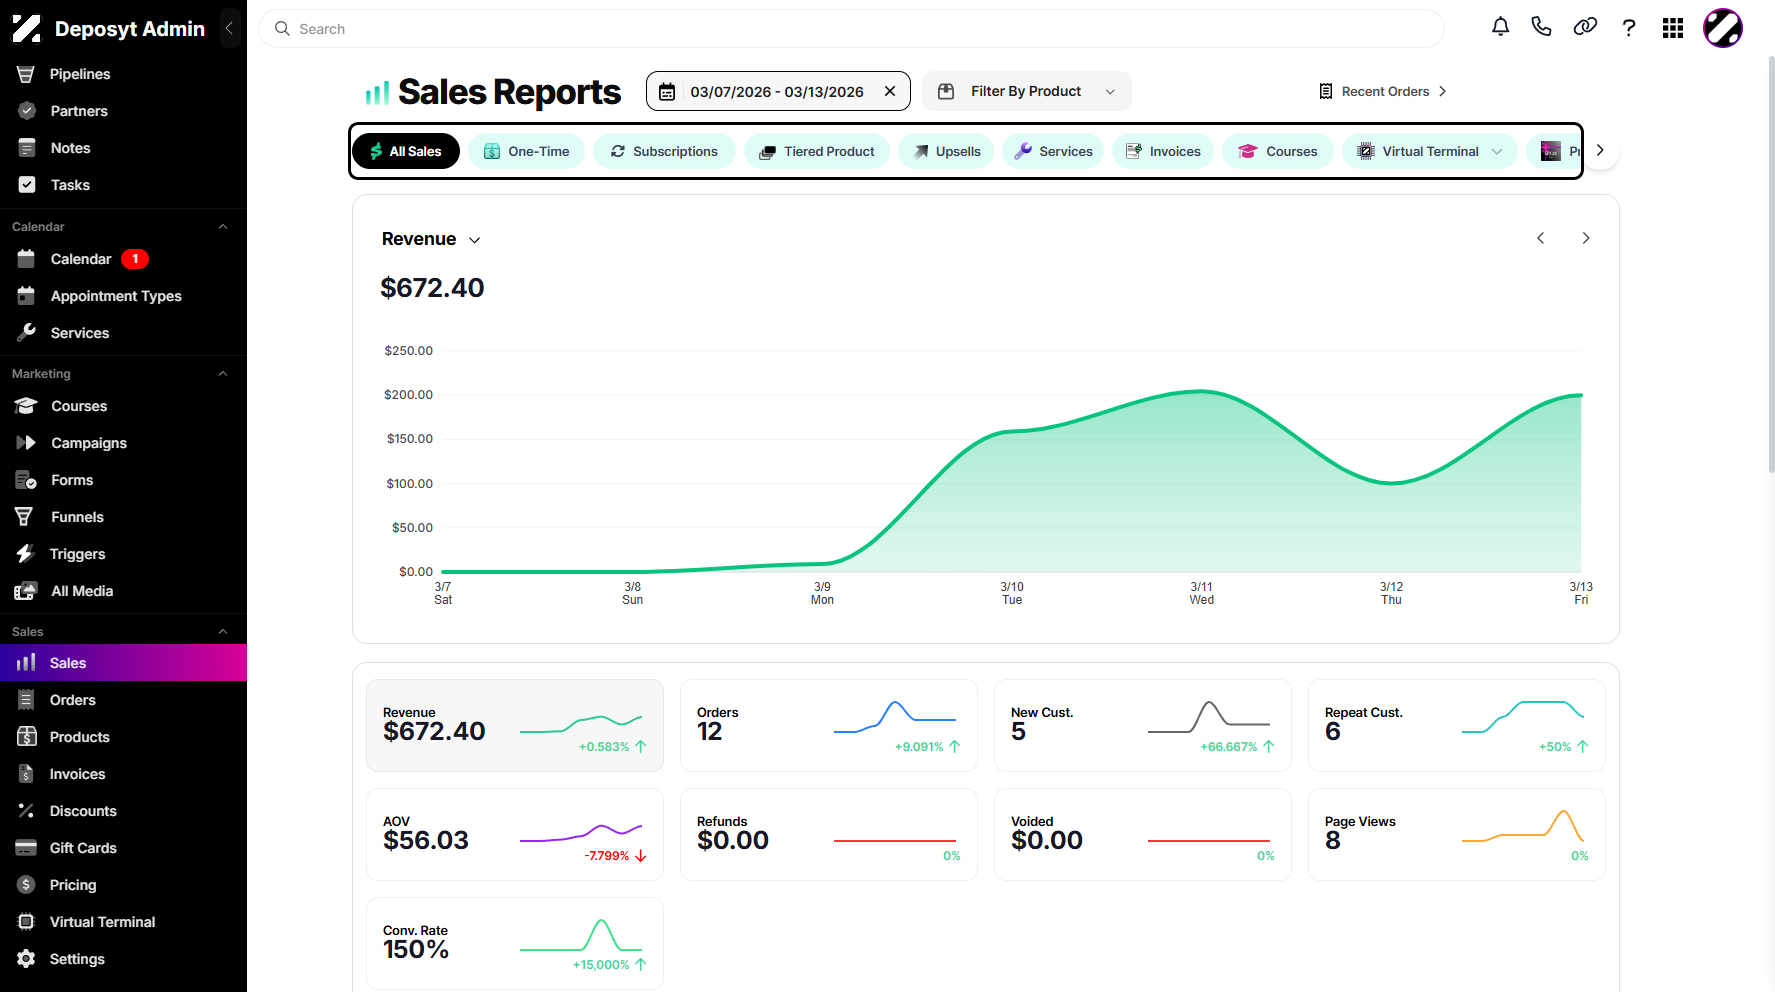The image size is (1775, 992).
Task: Open Partners in the sidebar
Action: pos(123,111)
